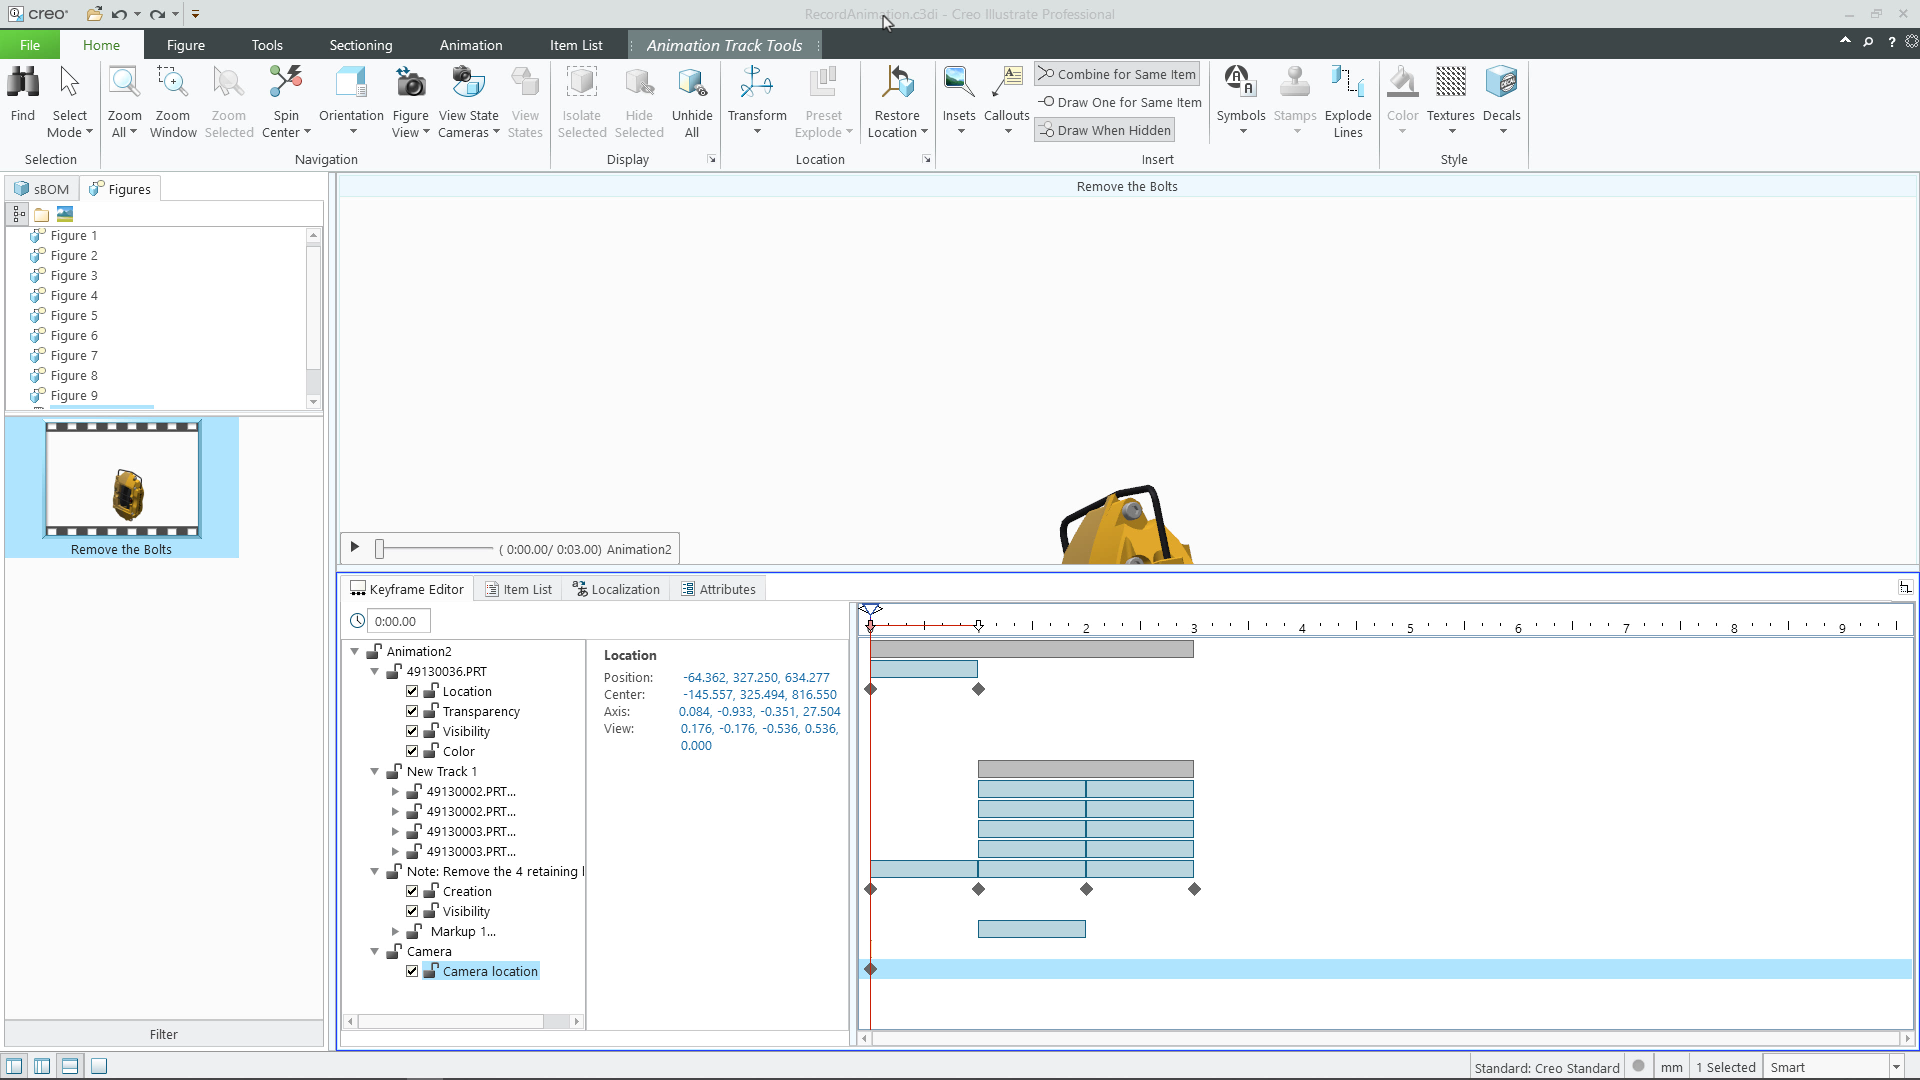Activate Zoom Window tool
The image size is (1920, 1080).
click(x=172, y=102)
